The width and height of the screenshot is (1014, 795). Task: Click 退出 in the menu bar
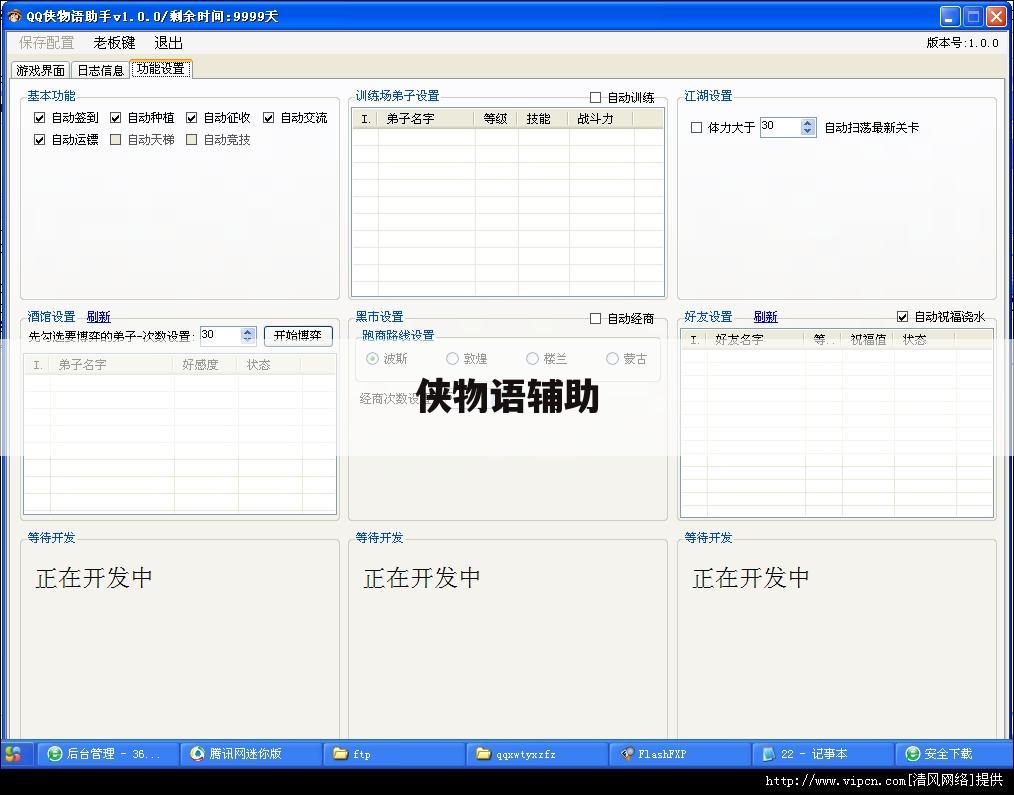coord(169,43)
